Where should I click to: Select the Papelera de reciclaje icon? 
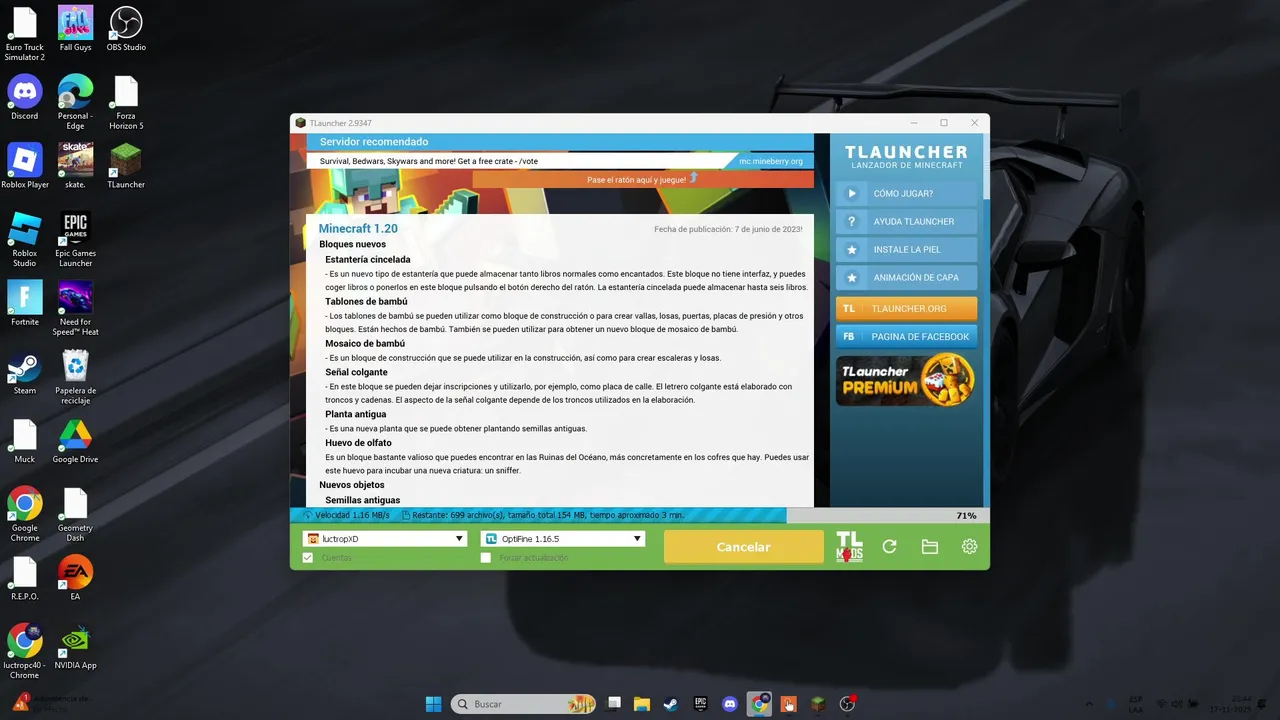[75, 377]
